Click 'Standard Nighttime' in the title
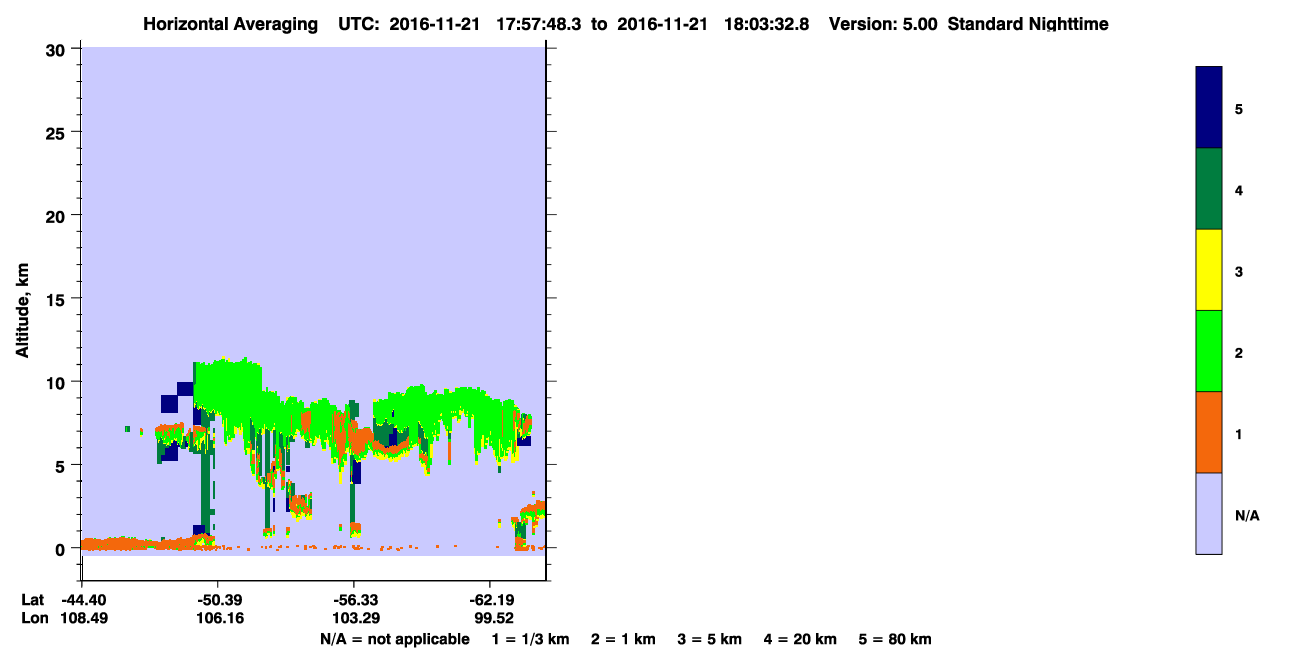Image resolution: width=1300 pixels, height=667 pixels. pyautogui.click(x=1028, y=24)
